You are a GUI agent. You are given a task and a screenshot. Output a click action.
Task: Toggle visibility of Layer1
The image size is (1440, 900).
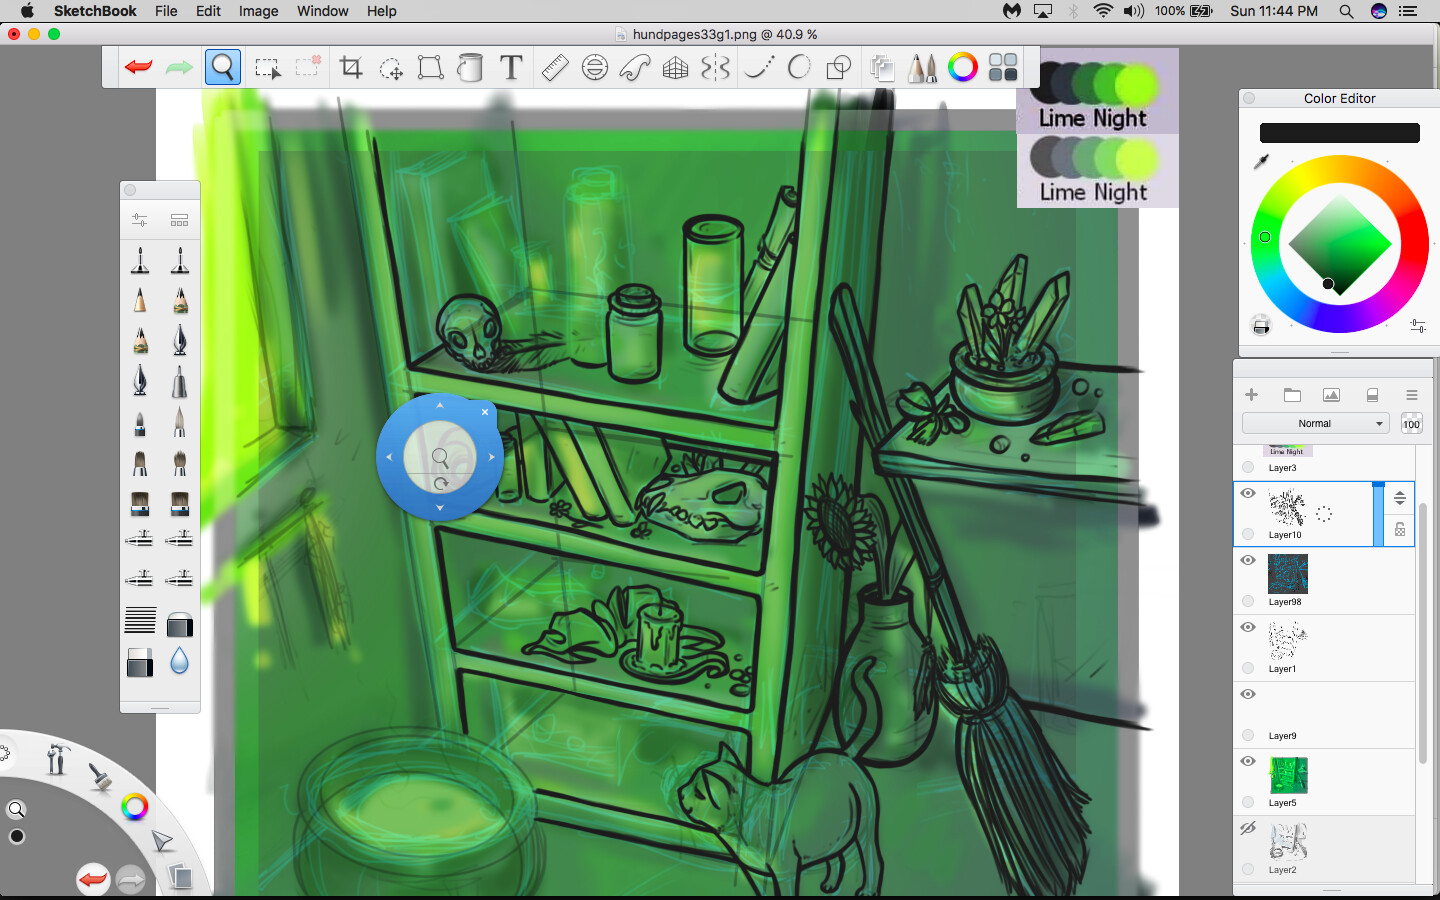pos(1247,627)
